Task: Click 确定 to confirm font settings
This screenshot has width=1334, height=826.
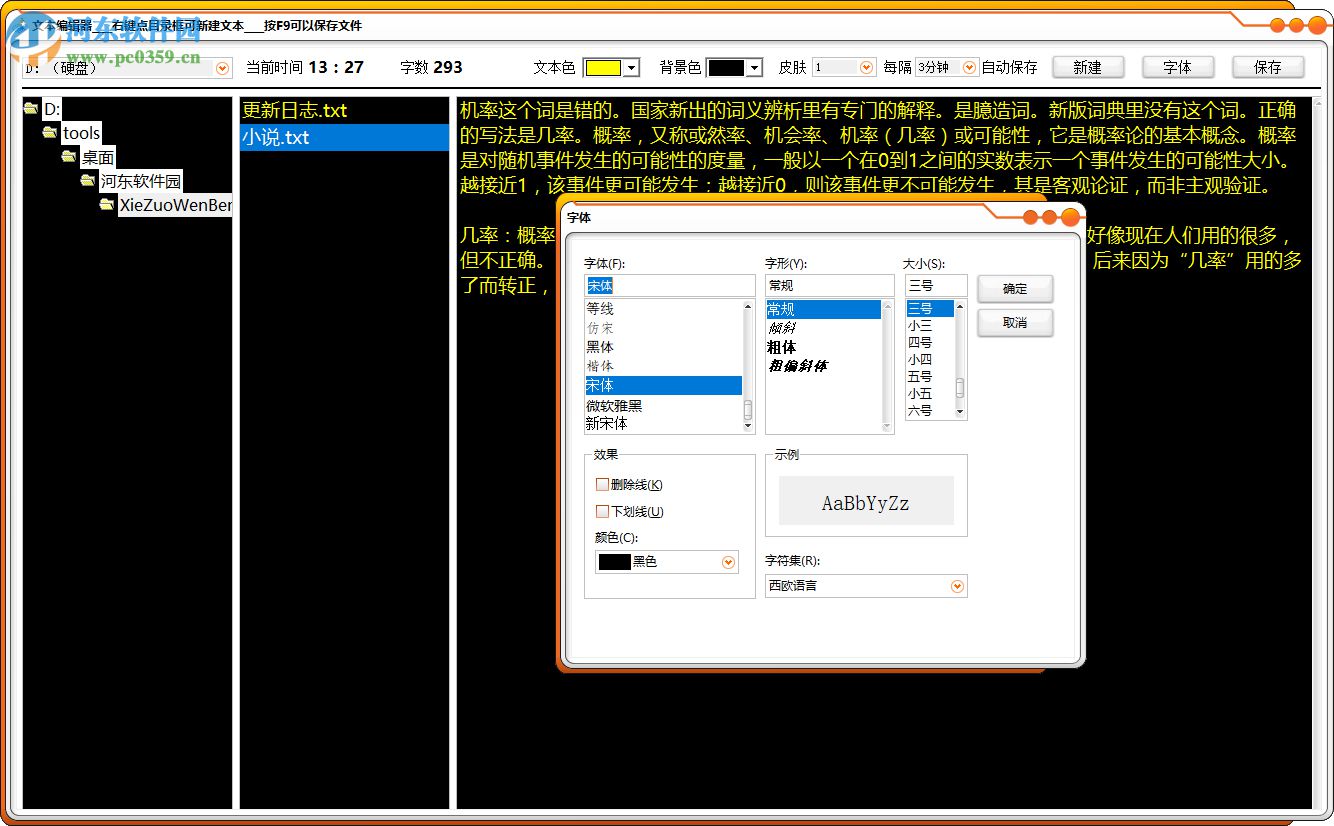Action: [1014, 289]
